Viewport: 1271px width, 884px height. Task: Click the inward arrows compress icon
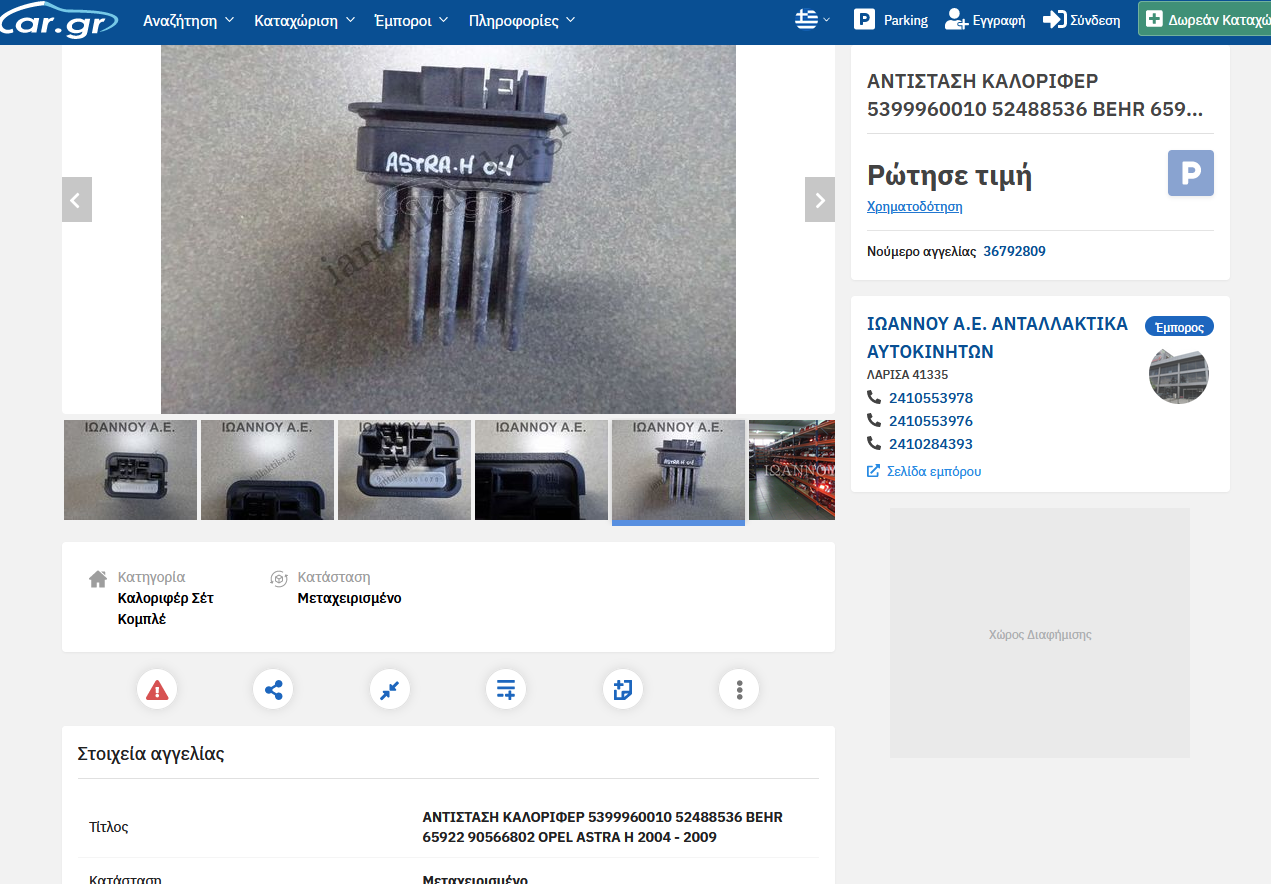coord(390,689)
